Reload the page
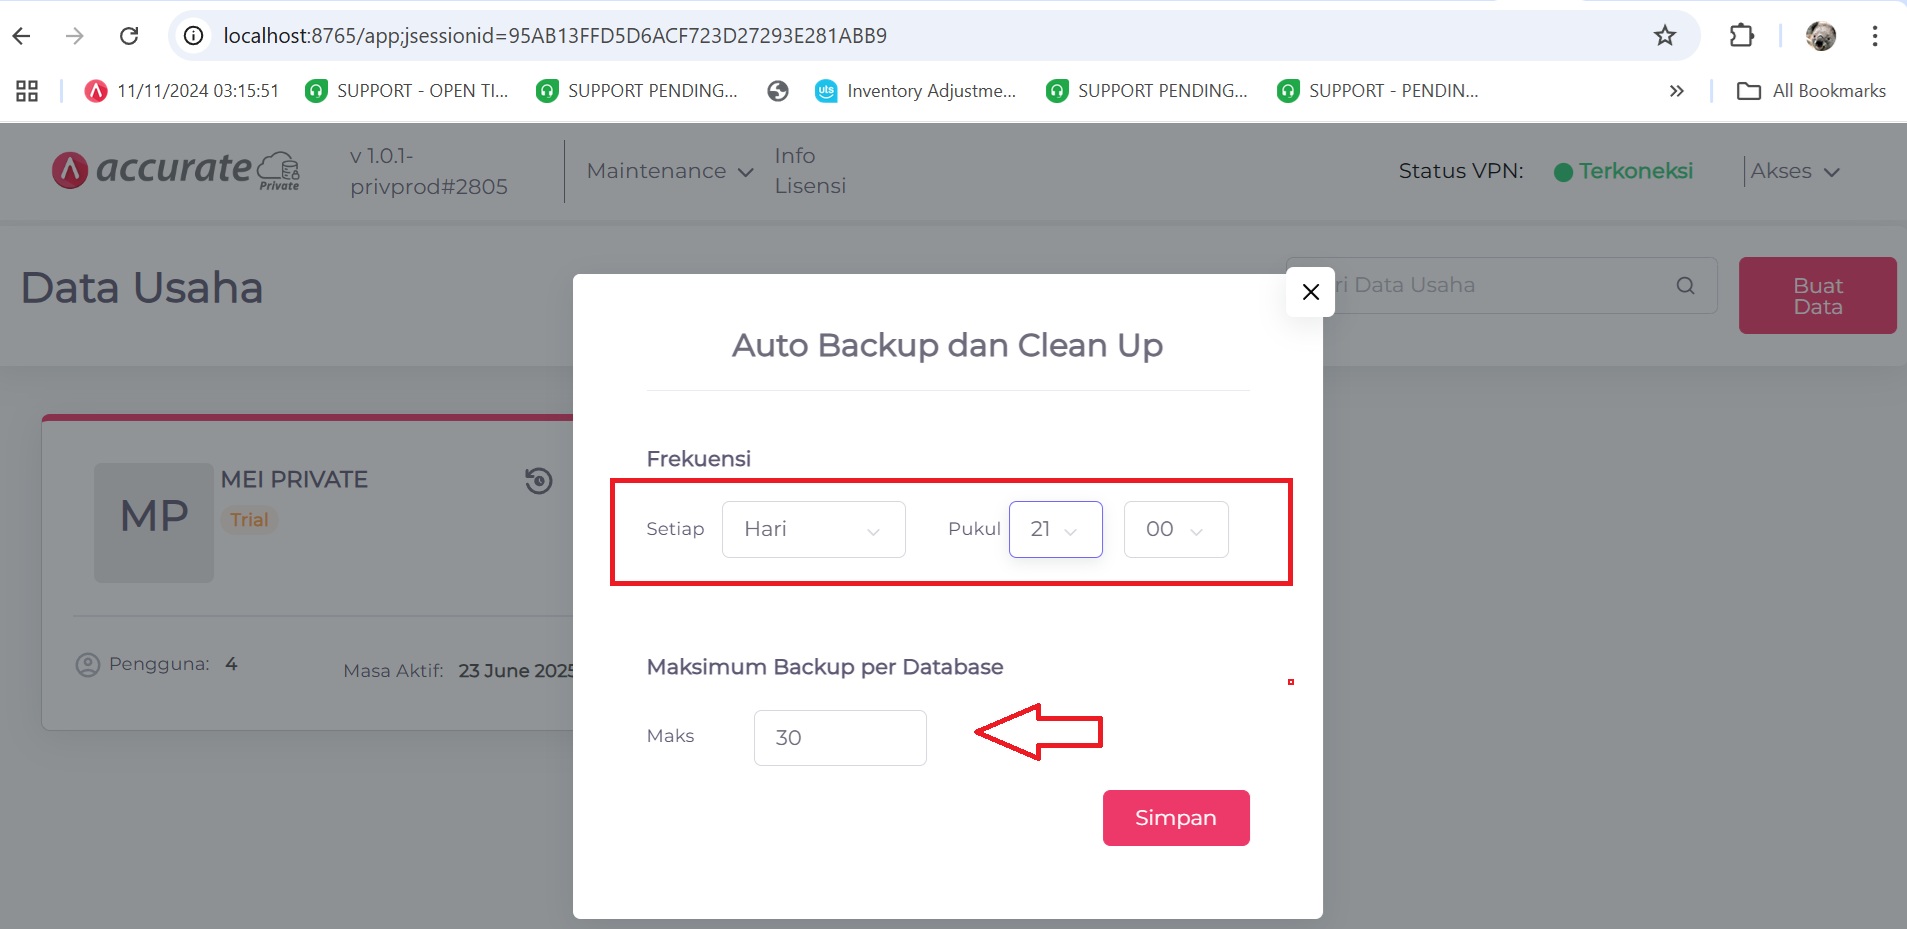The width and height of the screenshot is (1907, 929). point(129,36)
